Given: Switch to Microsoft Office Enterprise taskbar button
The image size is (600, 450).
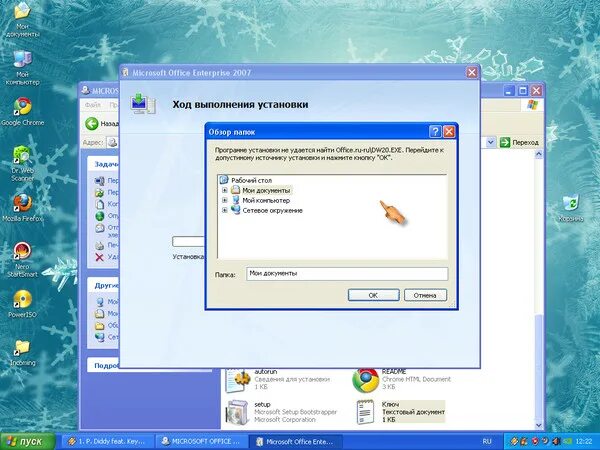Looking at the screenshot, I should pyautogui.click(x=295, y=441).
